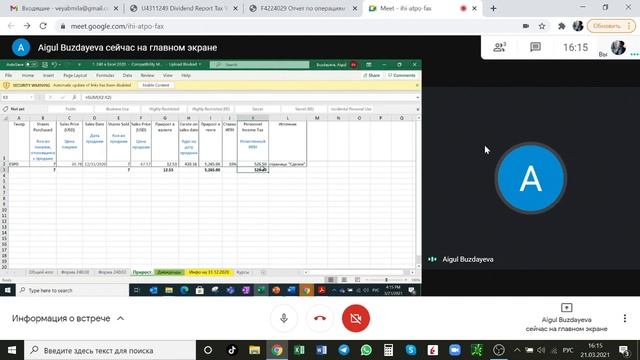Screen dimensions: 640x360
Task: Open Calculator from the taskbar
Action: [x=388, y=350]
